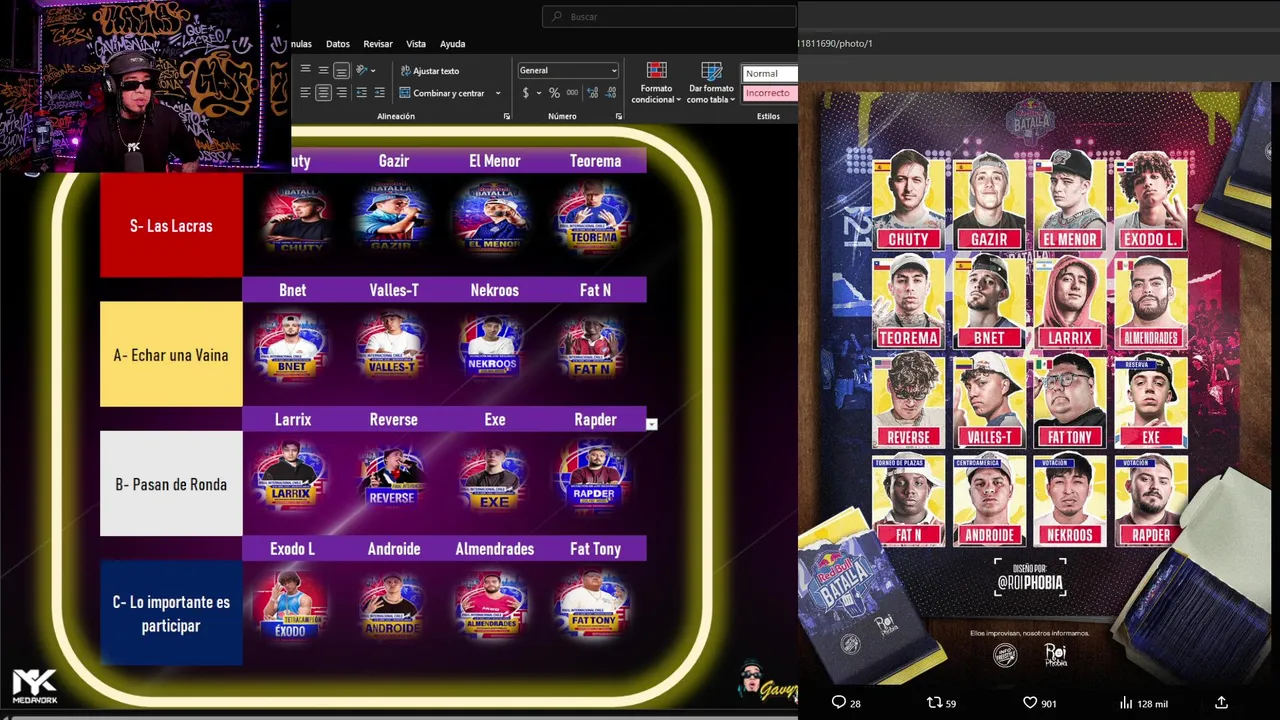1280x720 pixels.
Task: Click the increase indent icon
Action: tap(380, 92)
